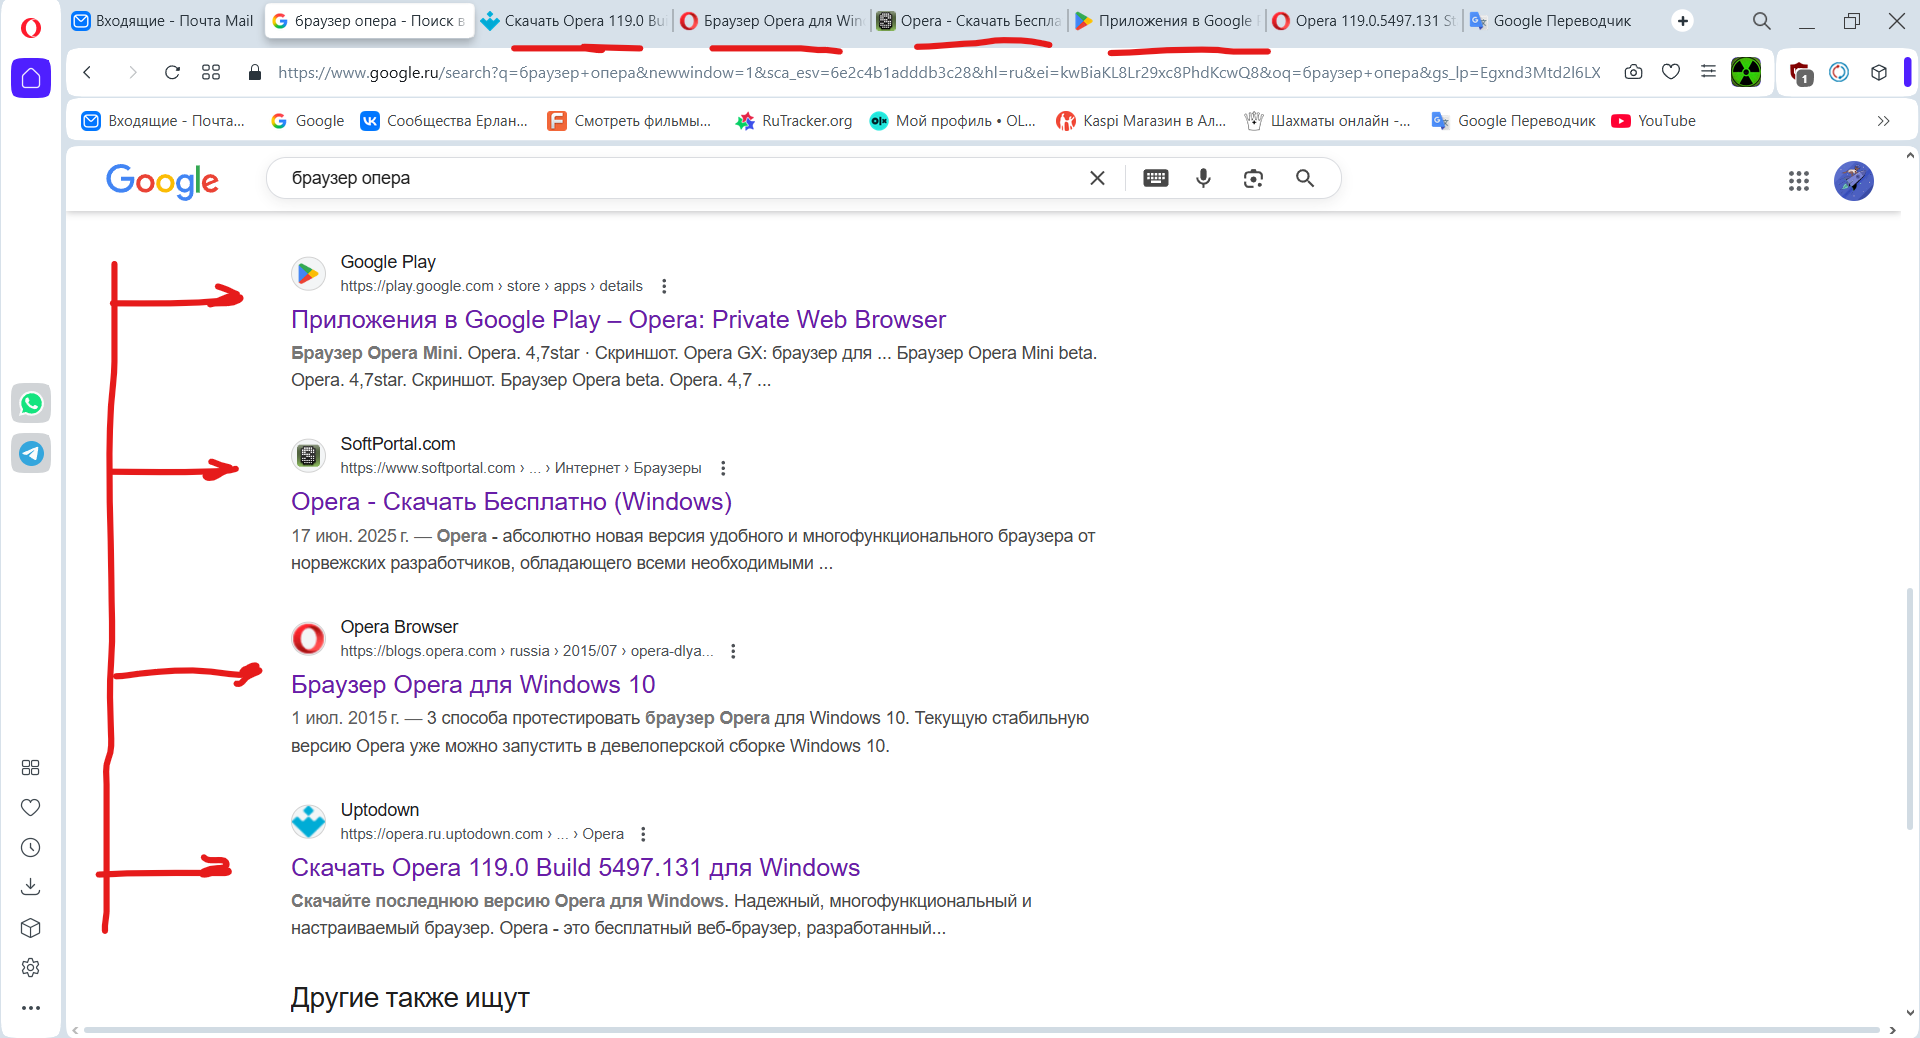1920x1038 pixels.
Task: Click the Google logo
Action: pos(162,181)
